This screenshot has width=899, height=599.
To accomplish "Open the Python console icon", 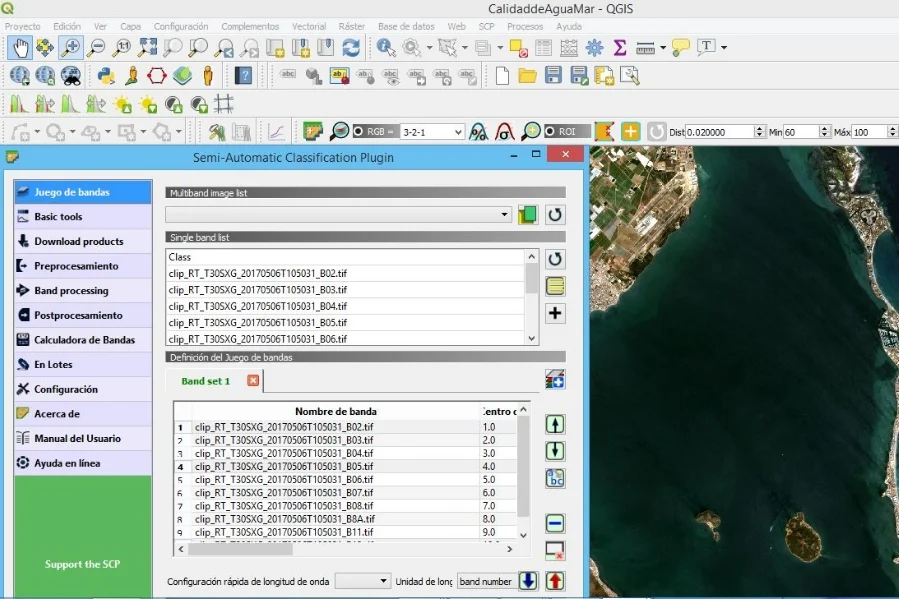I will 106,76.
